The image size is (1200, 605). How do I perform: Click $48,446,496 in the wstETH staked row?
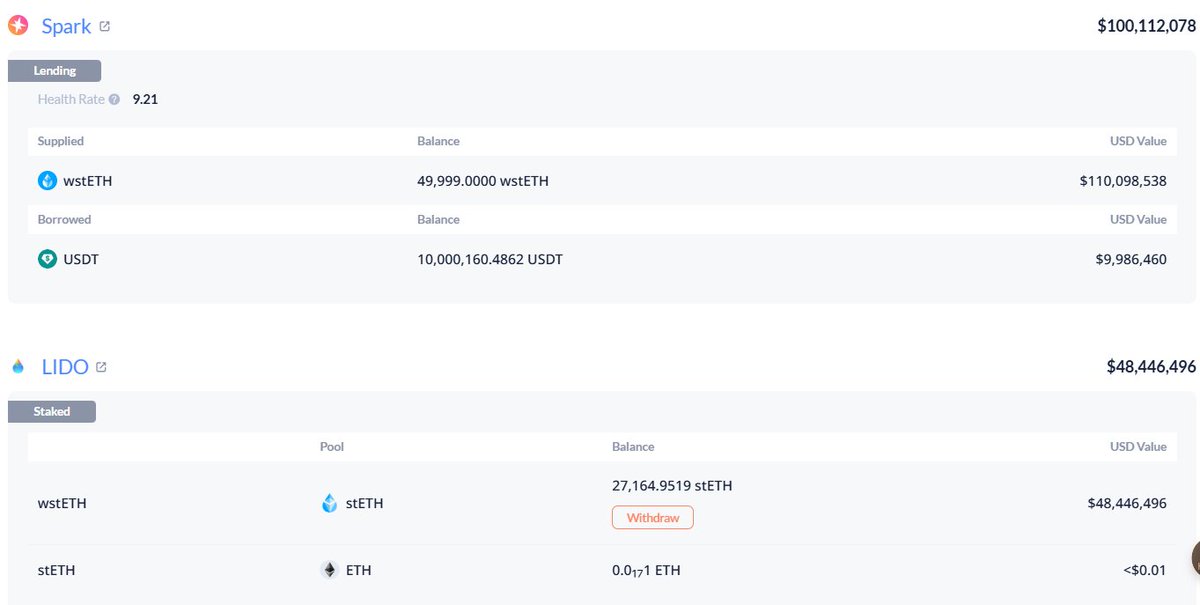click(x=1127, y=503)
